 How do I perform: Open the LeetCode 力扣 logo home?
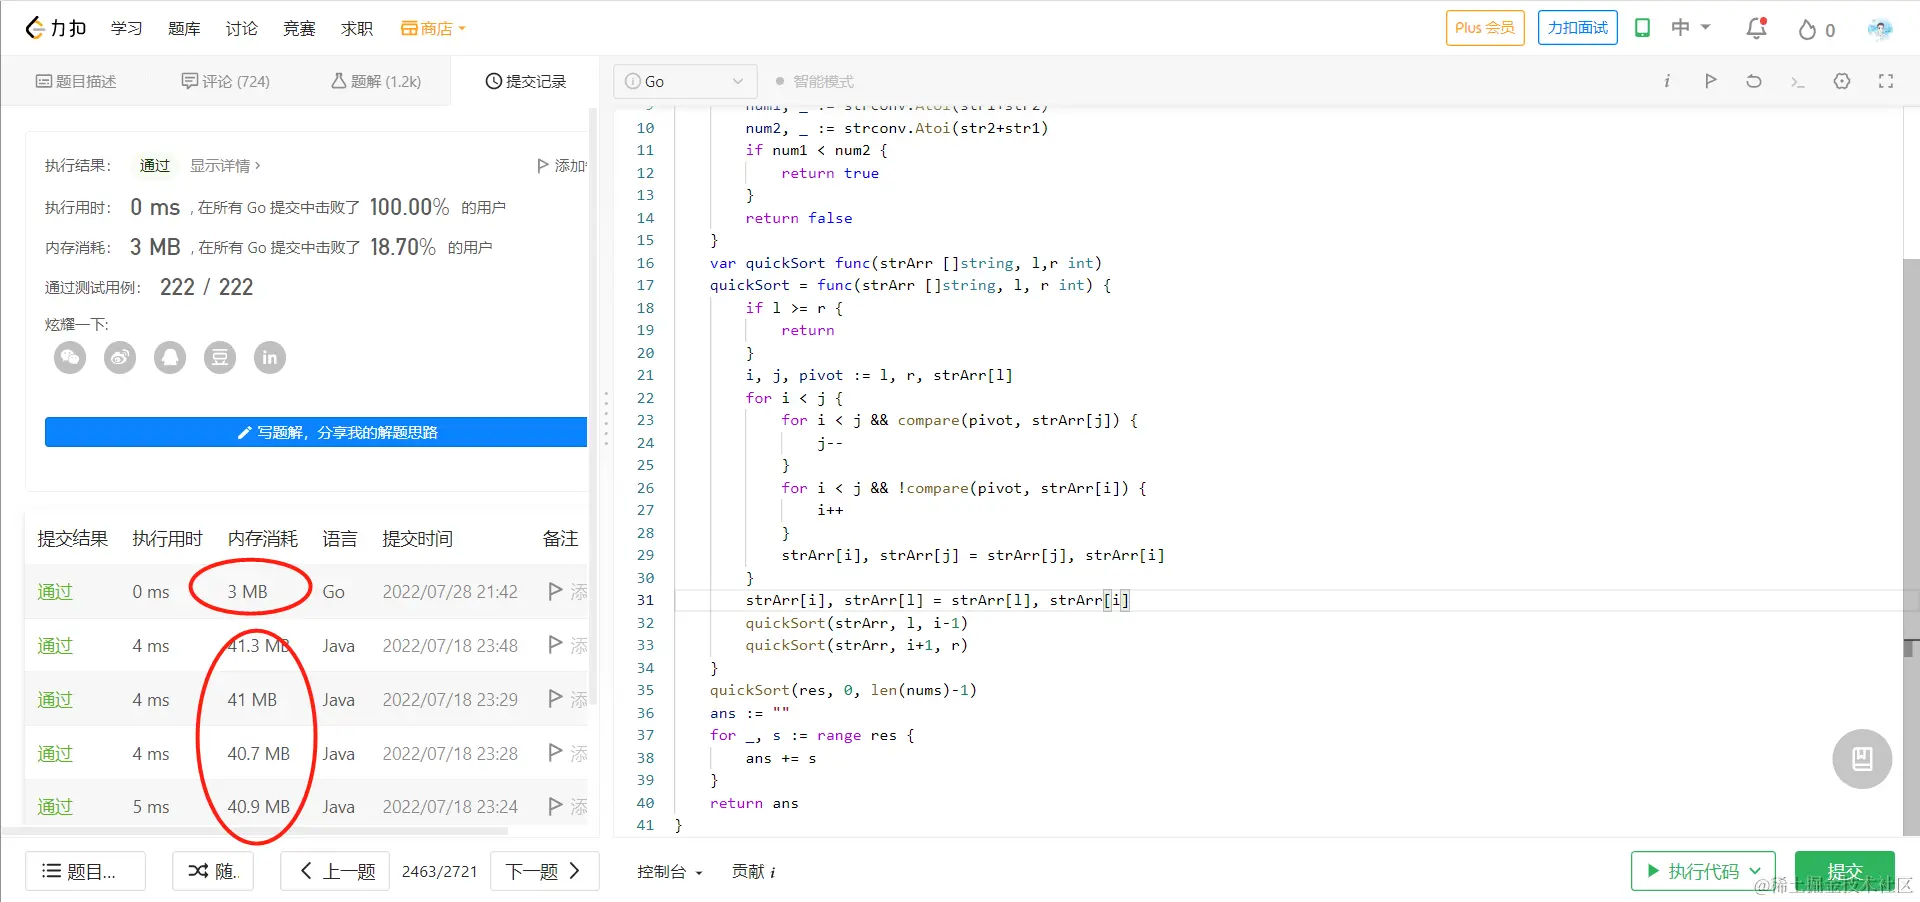click(56, 28)
